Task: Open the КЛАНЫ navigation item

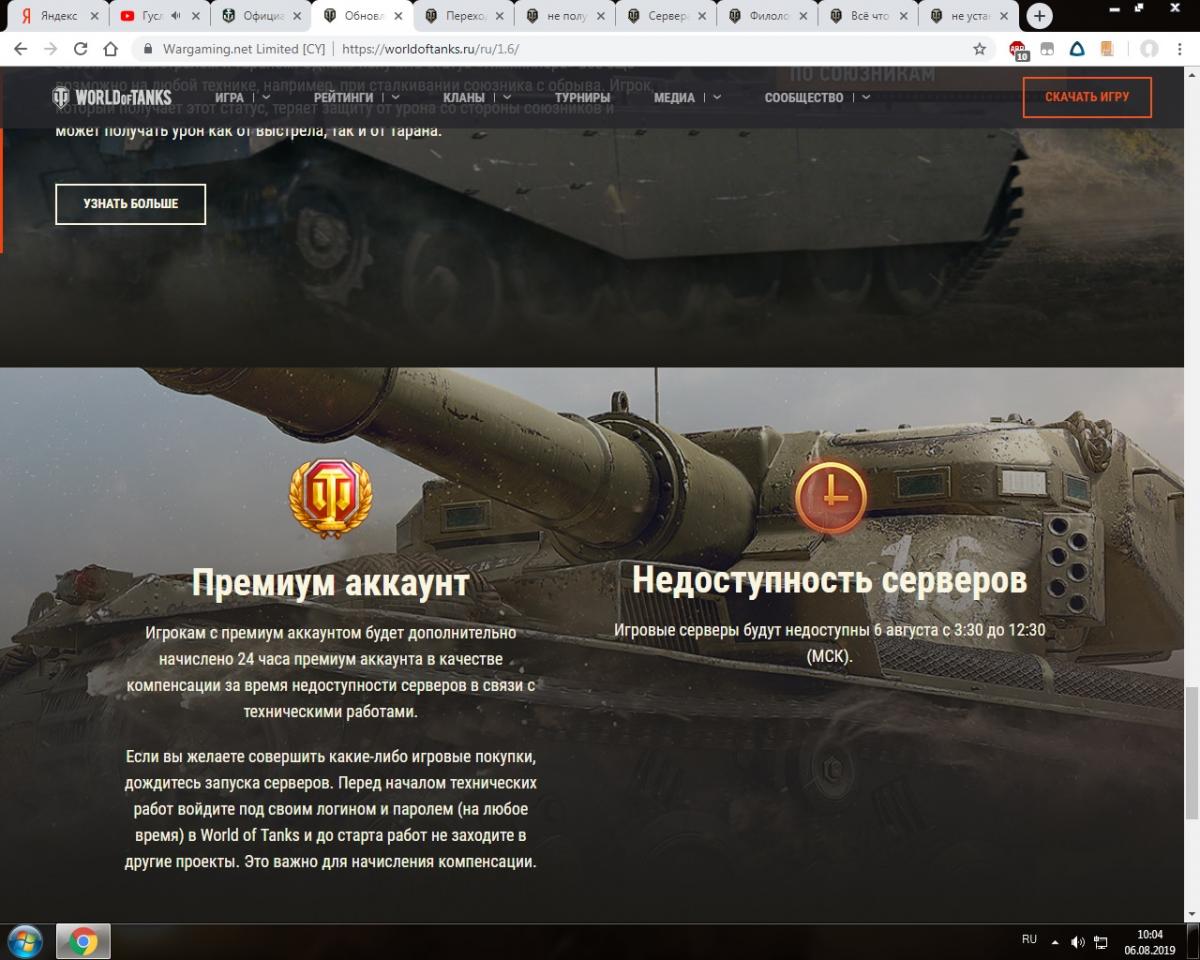Action: [x=464, y=97]
